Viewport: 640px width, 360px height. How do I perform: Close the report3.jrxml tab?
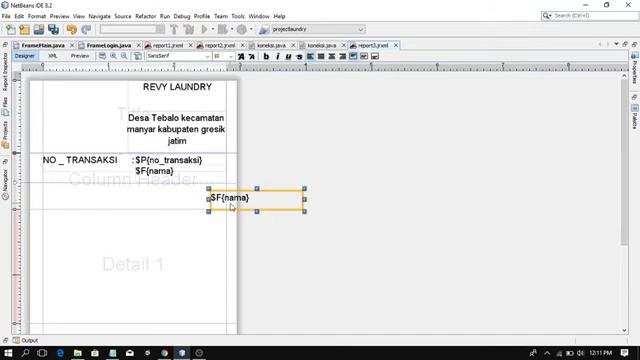tap(396, 45)
